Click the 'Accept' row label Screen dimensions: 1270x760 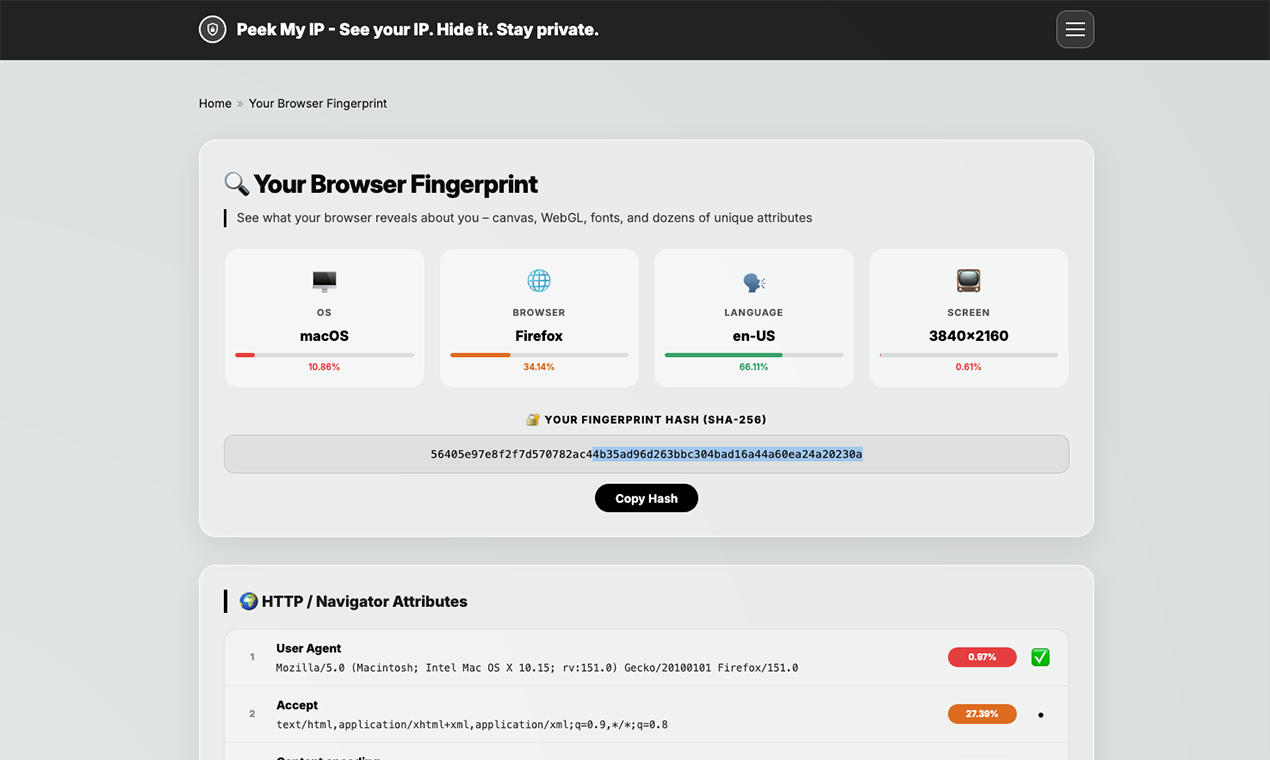297,706
